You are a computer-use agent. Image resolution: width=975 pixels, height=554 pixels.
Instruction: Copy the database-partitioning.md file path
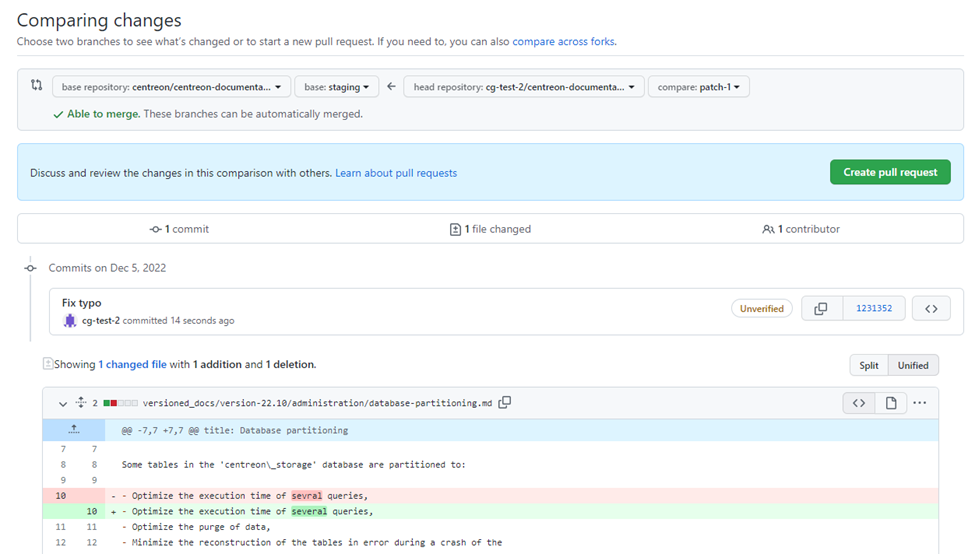click(x=505, y=403)
